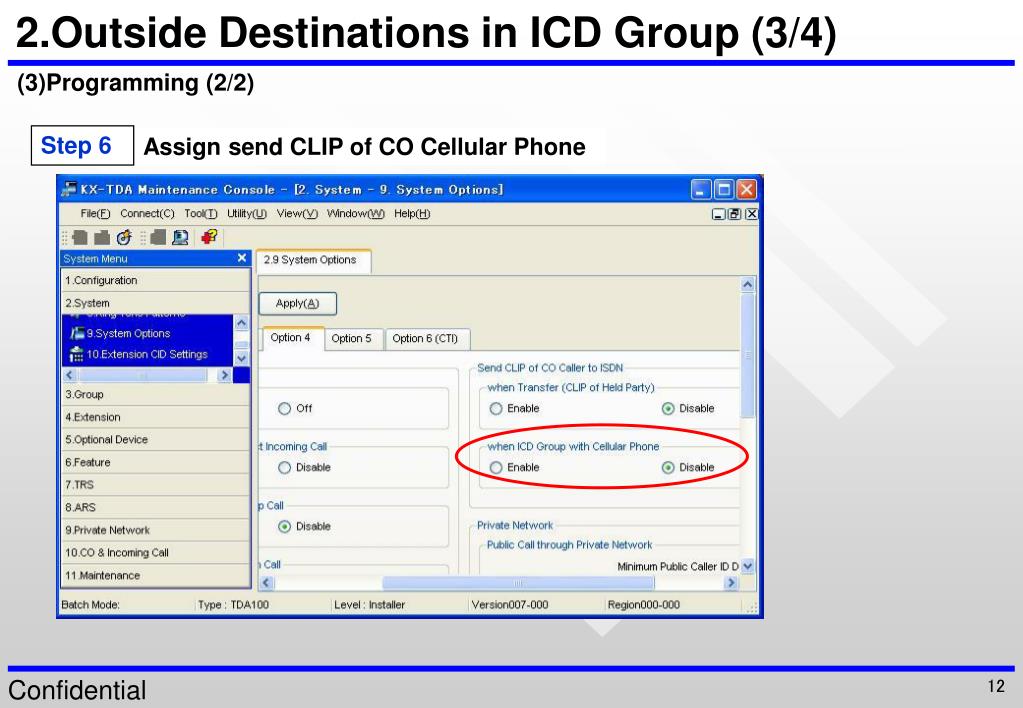Click the Apply(A) button
Screen dimensions: 1023x708
coord(298,303)
